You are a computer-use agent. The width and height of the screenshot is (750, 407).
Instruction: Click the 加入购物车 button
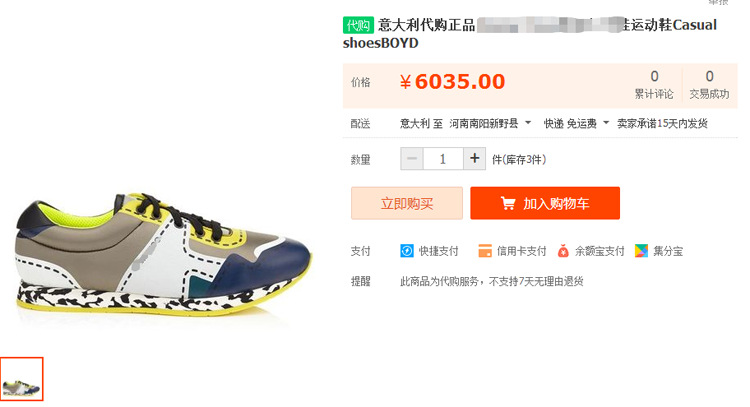pos(545,203)
